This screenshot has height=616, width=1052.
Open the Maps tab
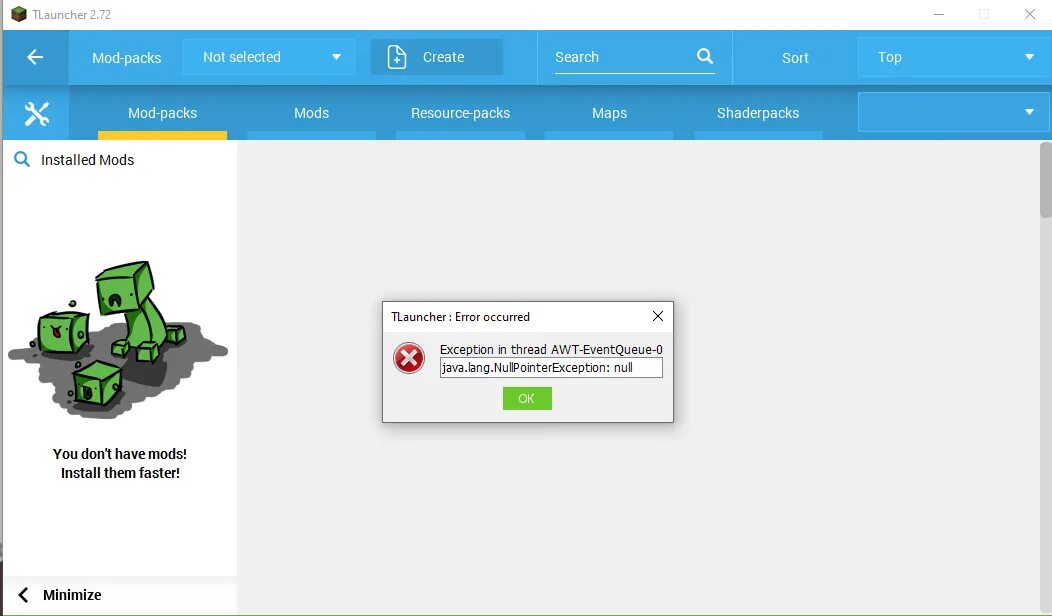609,113
